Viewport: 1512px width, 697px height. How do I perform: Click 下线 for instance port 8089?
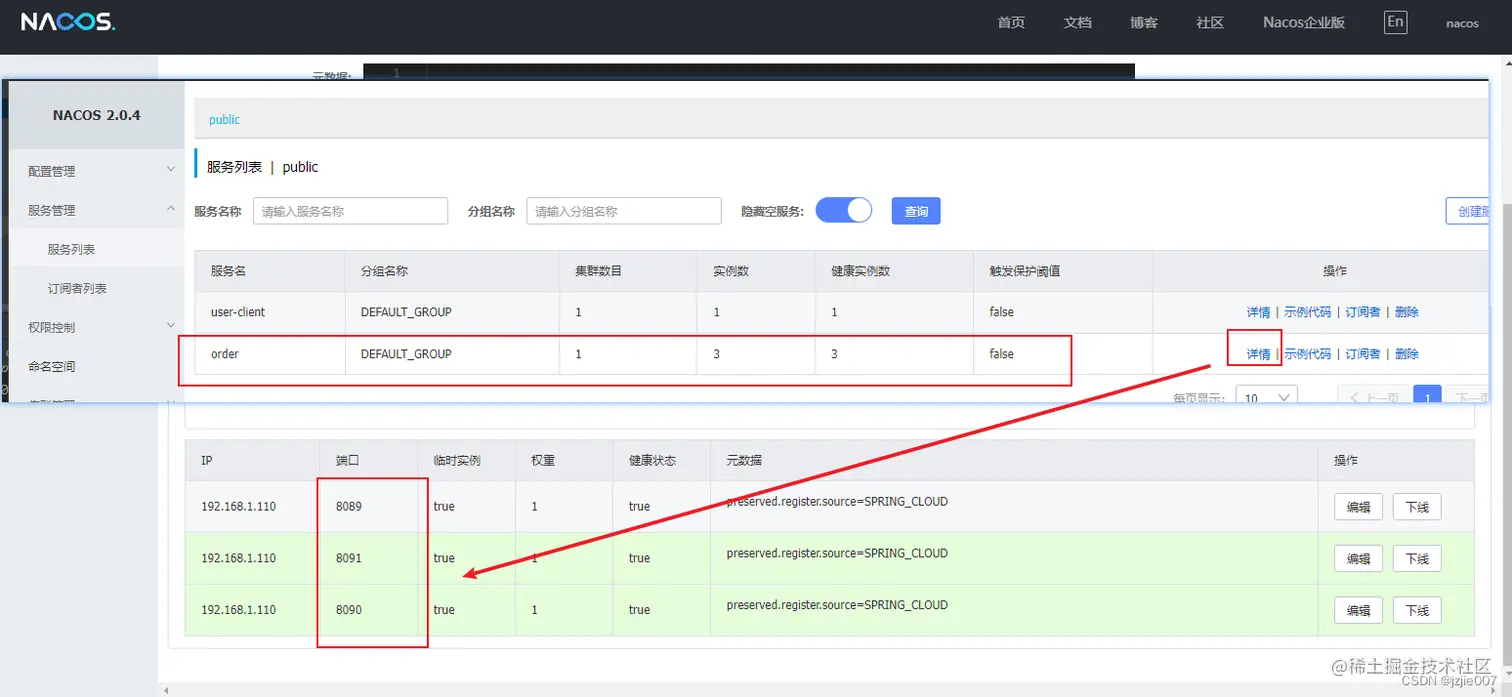point(1417,507)
